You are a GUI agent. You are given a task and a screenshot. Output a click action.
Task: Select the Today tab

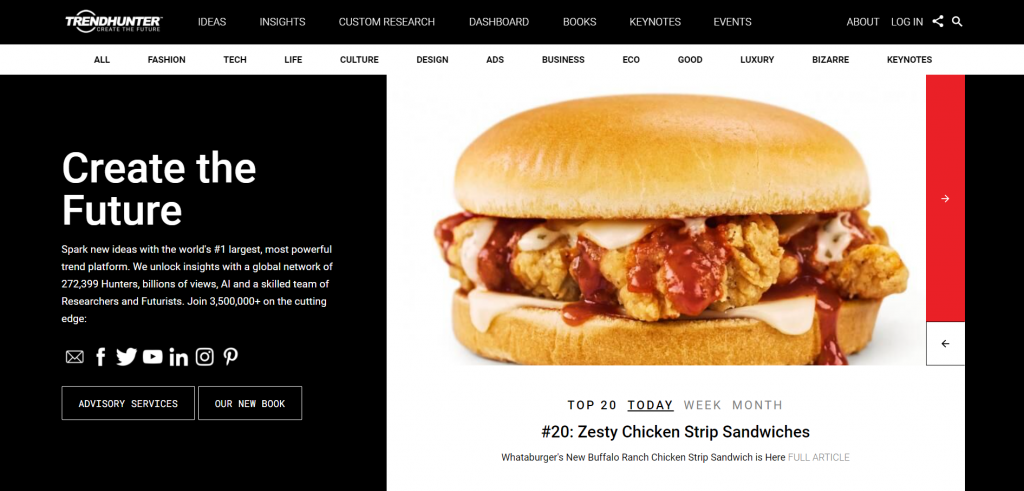650,405
